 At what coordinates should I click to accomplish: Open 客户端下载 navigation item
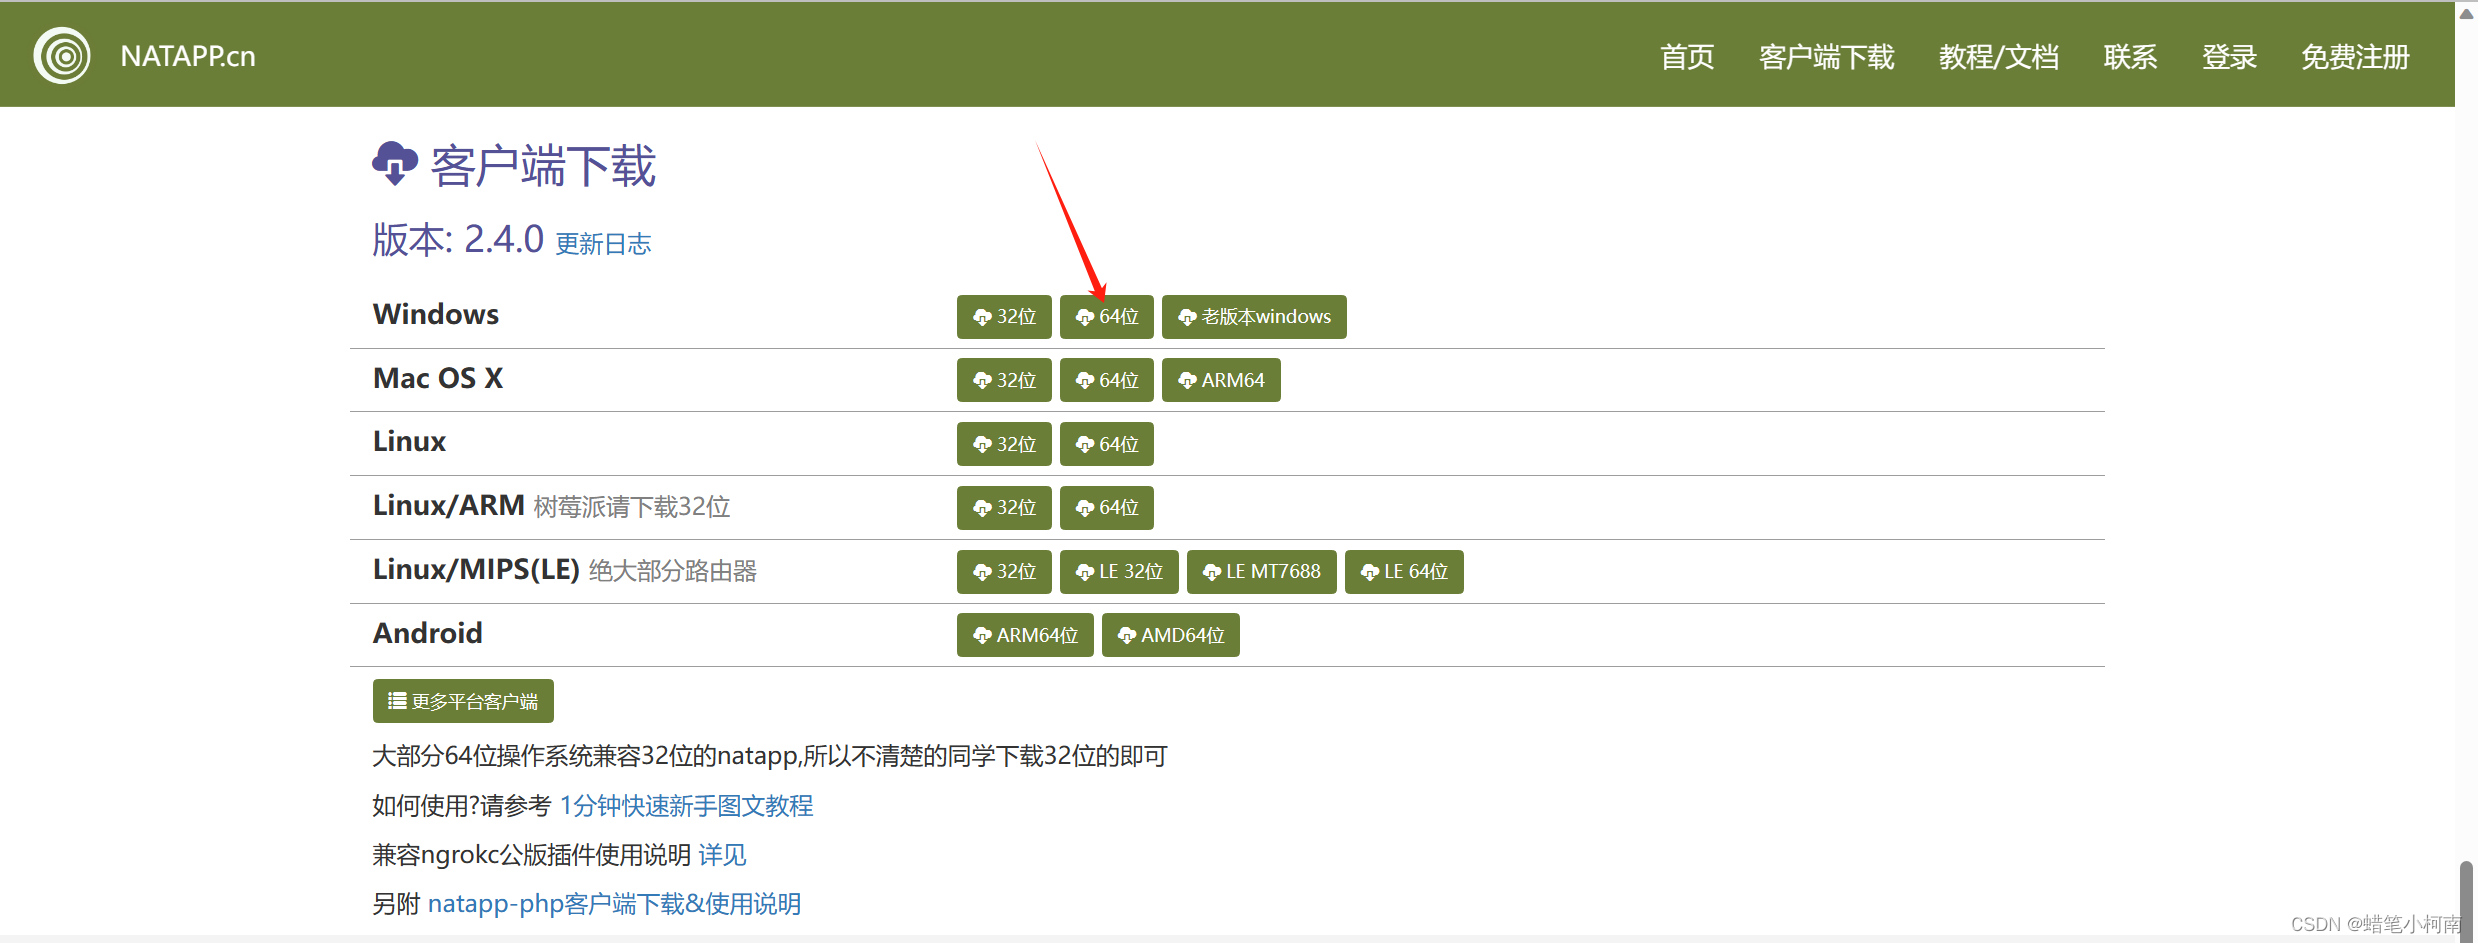(x=1826, y=57)
